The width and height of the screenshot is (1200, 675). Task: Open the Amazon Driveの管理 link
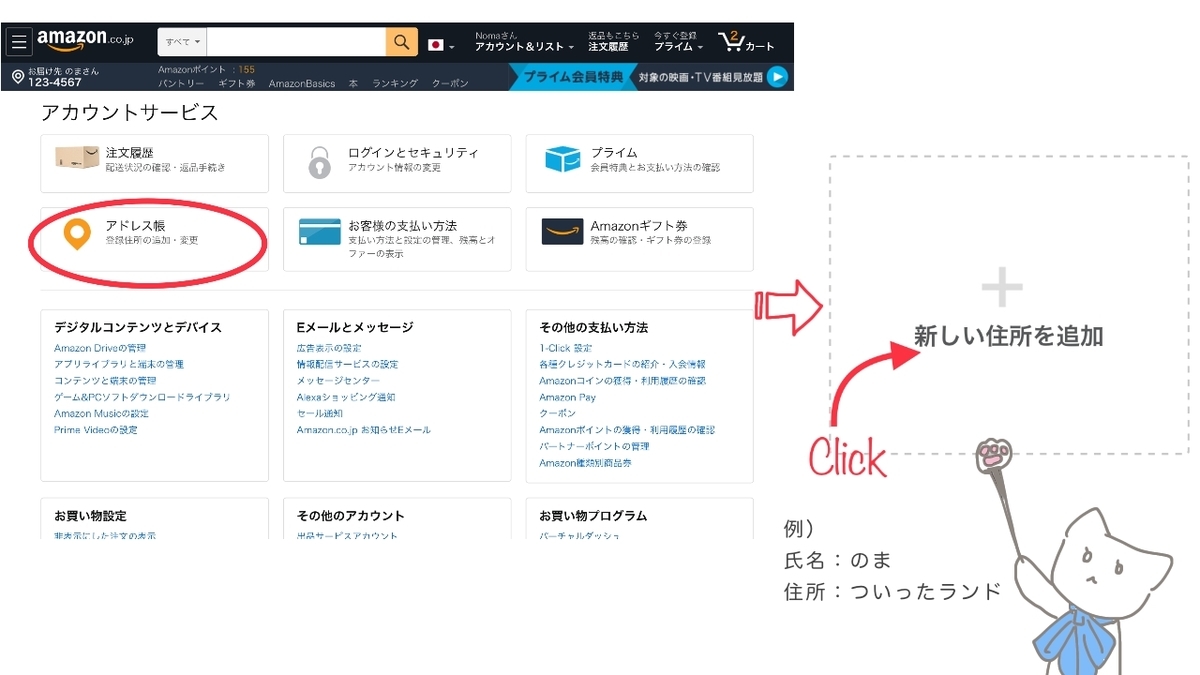click(100, 348)
